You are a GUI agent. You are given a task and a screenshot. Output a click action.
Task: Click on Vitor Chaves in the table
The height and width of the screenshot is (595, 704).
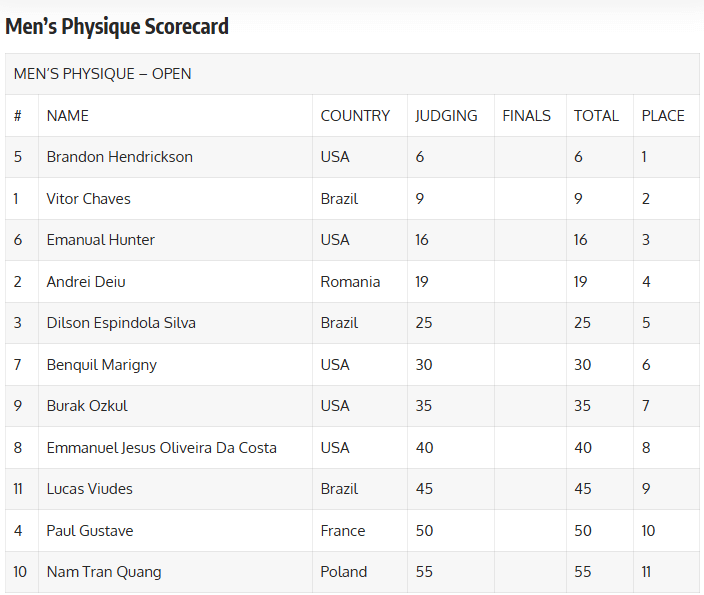pyautogui.click(x=89, y=199)
